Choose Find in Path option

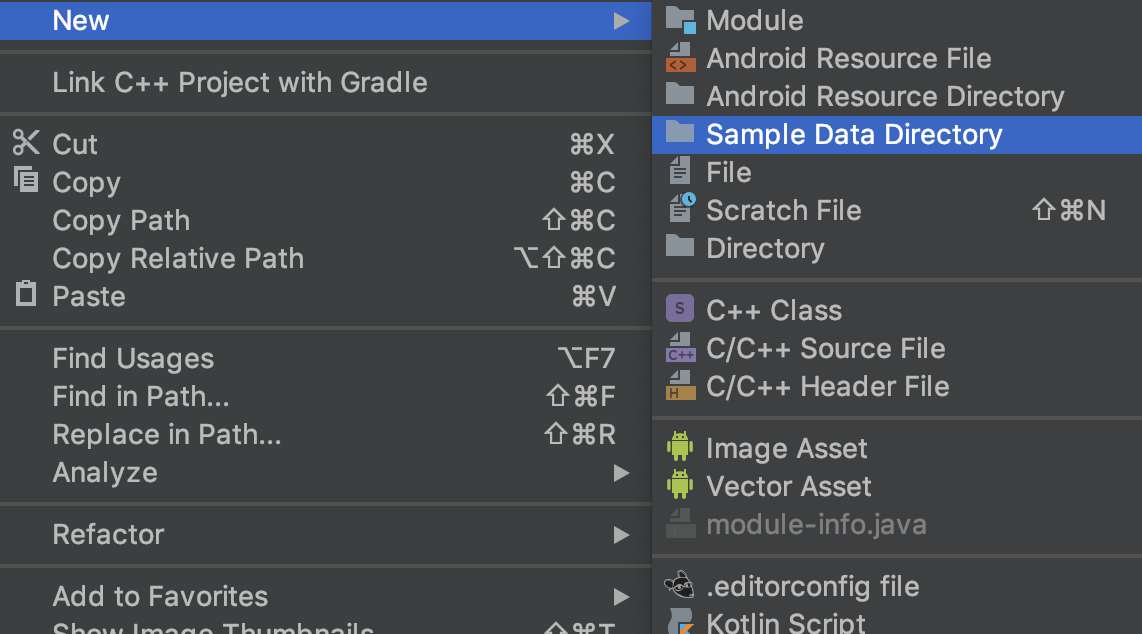pos(141,396)
